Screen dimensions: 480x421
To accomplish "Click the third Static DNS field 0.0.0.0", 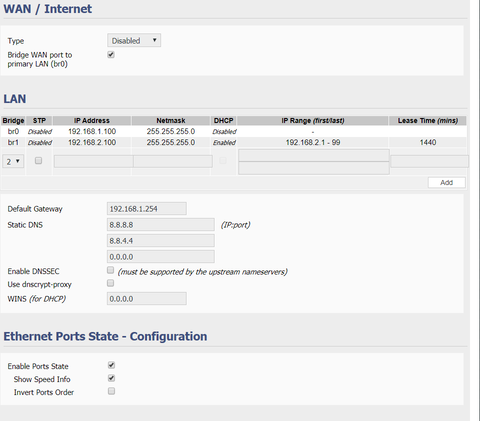I will (x=161, y=257).
